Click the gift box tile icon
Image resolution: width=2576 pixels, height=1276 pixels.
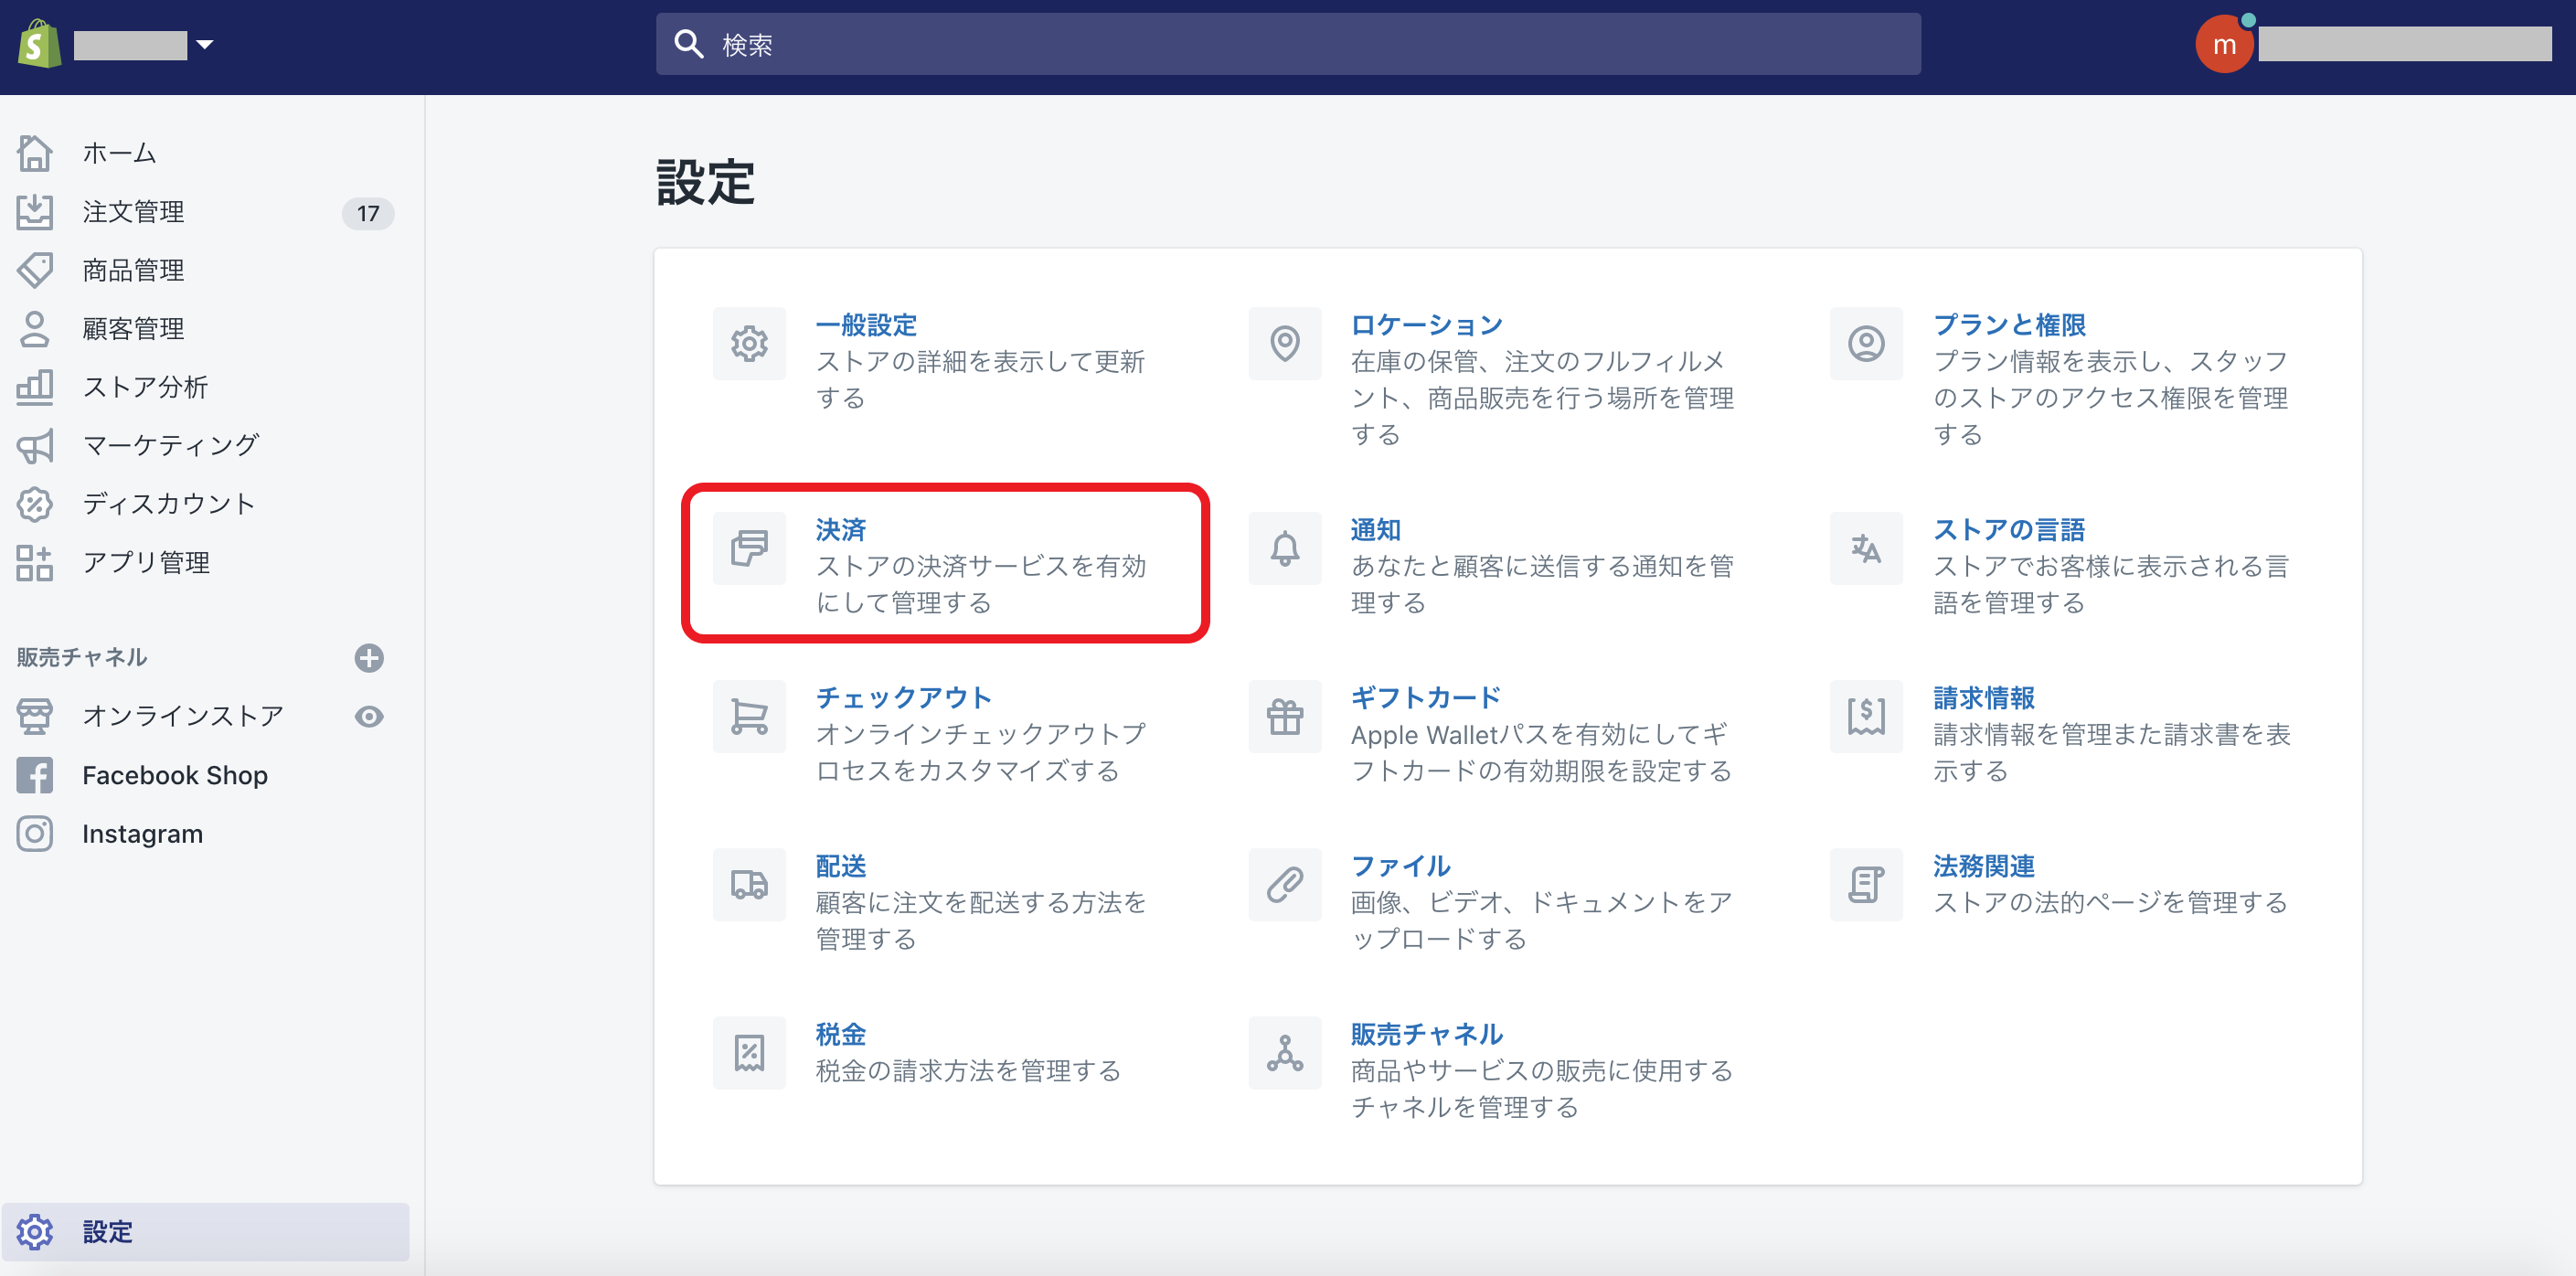coord(1284,716)
